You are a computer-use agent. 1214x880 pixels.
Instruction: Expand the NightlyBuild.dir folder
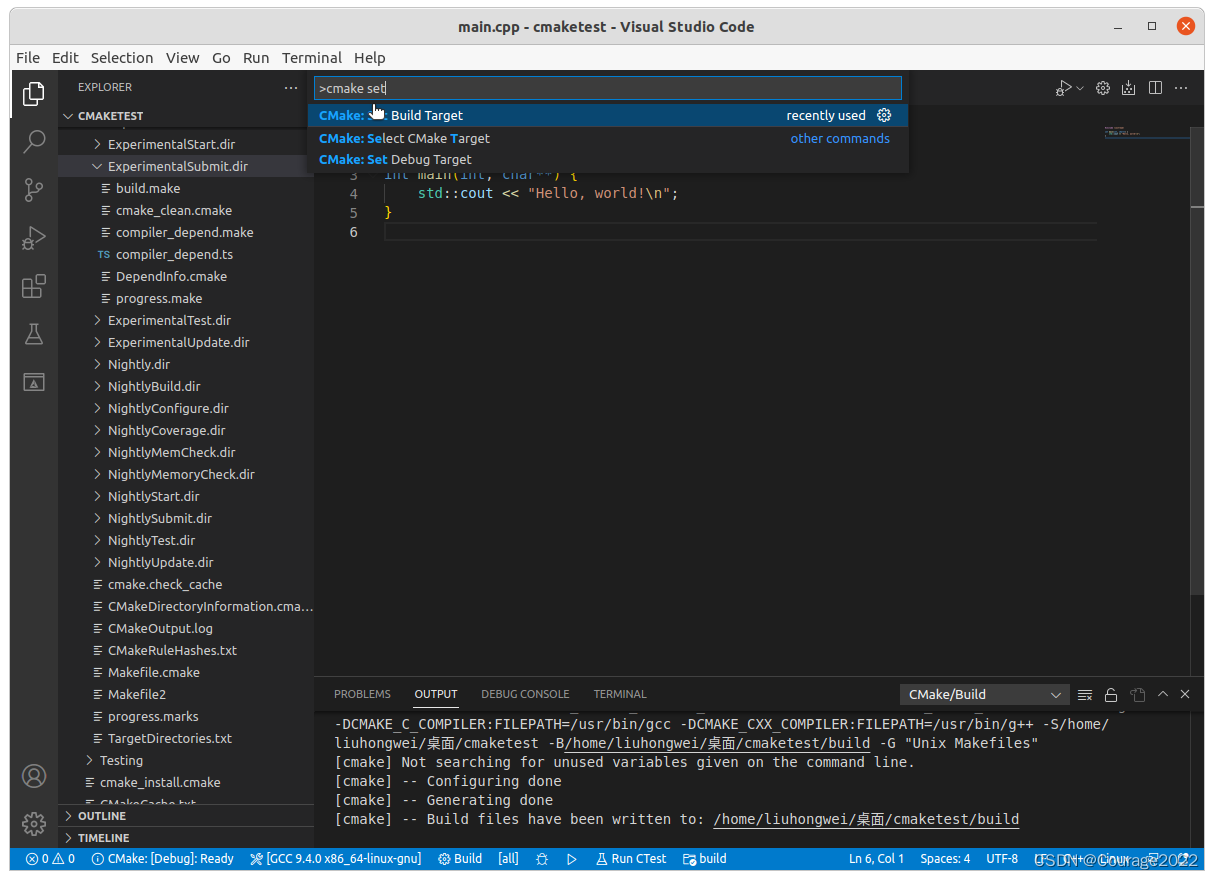coord(186,386)
